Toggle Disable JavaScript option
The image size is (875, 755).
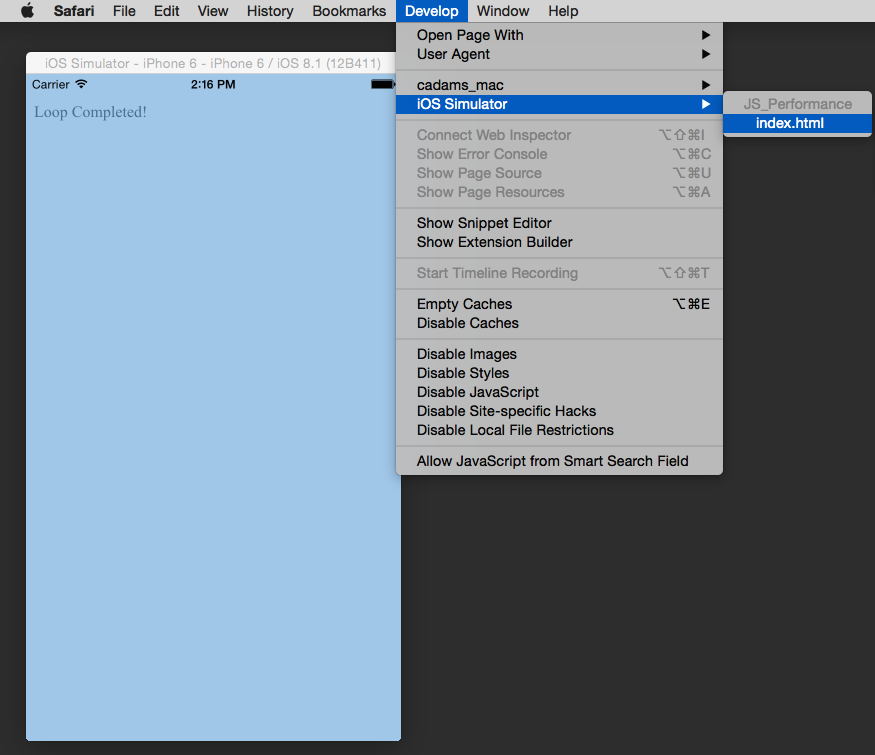point(559,392)
